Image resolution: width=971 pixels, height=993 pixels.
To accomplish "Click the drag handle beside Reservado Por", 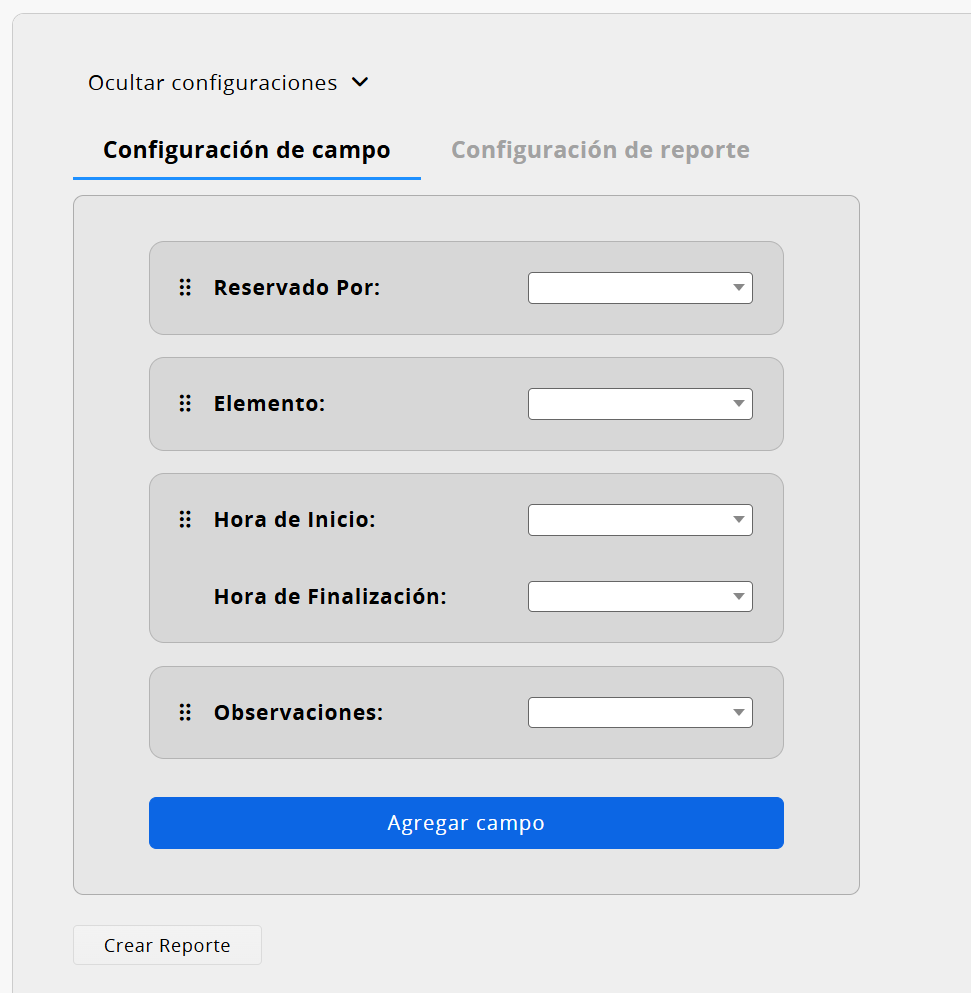I will pyautogui.click(x=185, y=288).
